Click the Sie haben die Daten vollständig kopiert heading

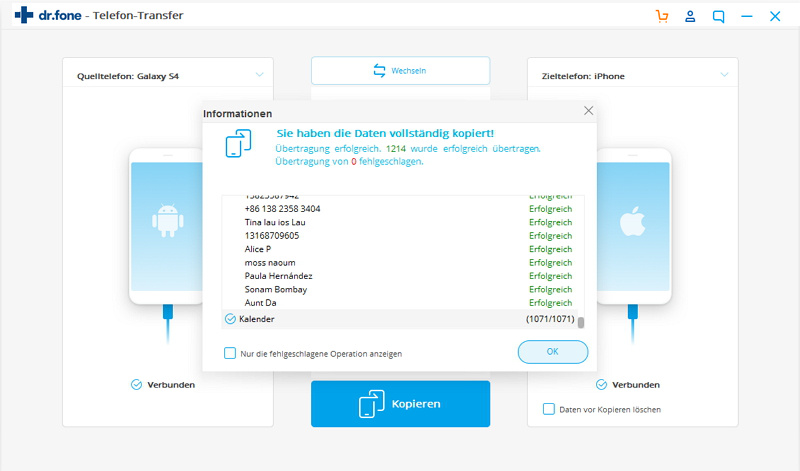(x=385, y=133)
